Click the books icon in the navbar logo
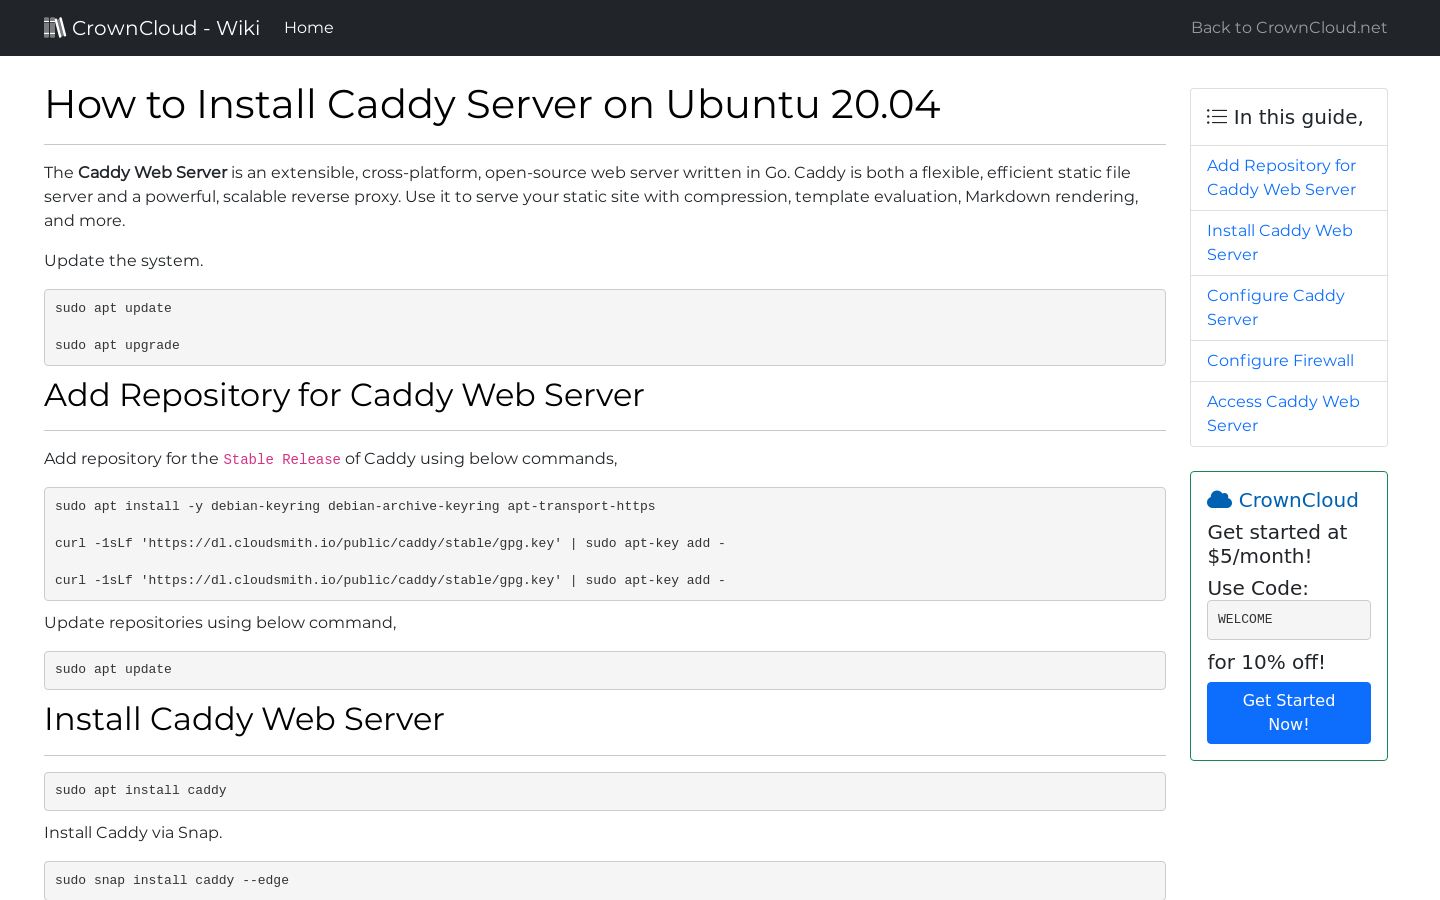 55,28
